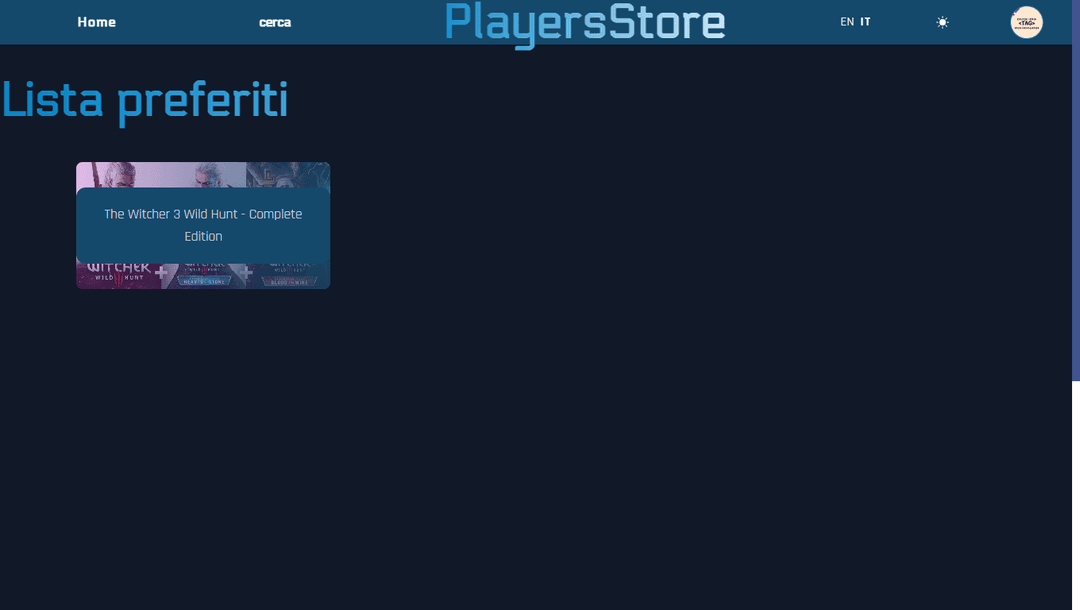Switch language to EN

pos(847,22)
